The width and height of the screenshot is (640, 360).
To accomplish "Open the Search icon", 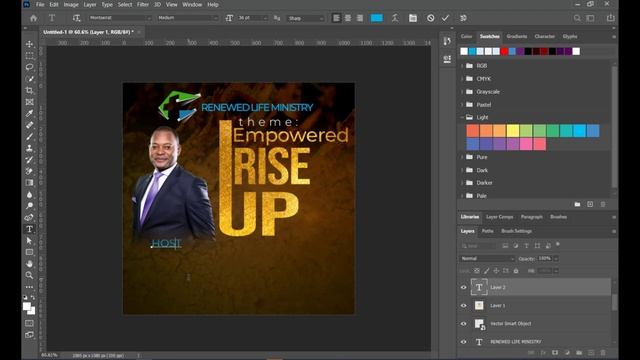I will tap(577, 18).
